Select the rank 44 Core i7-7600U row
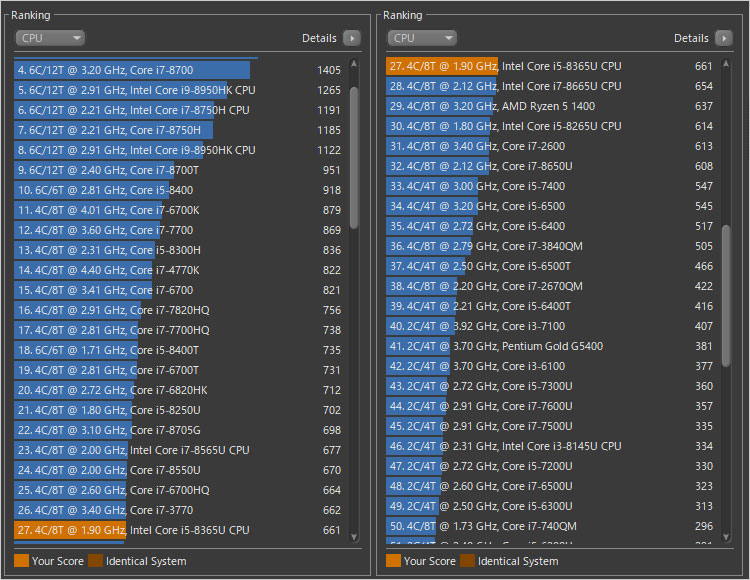Screen dimensions: 750x580 tap(550, 406)
